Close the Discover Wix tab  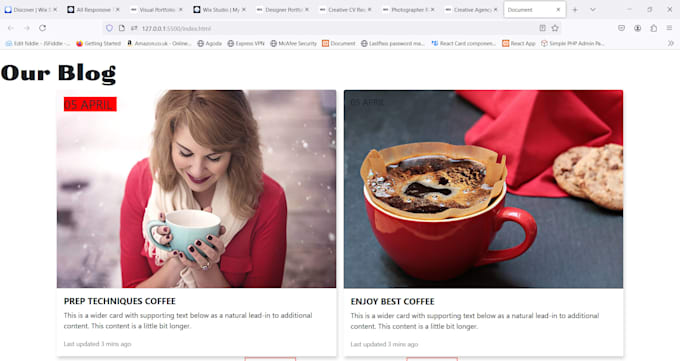pyautogui.click(x=55, y=10)
